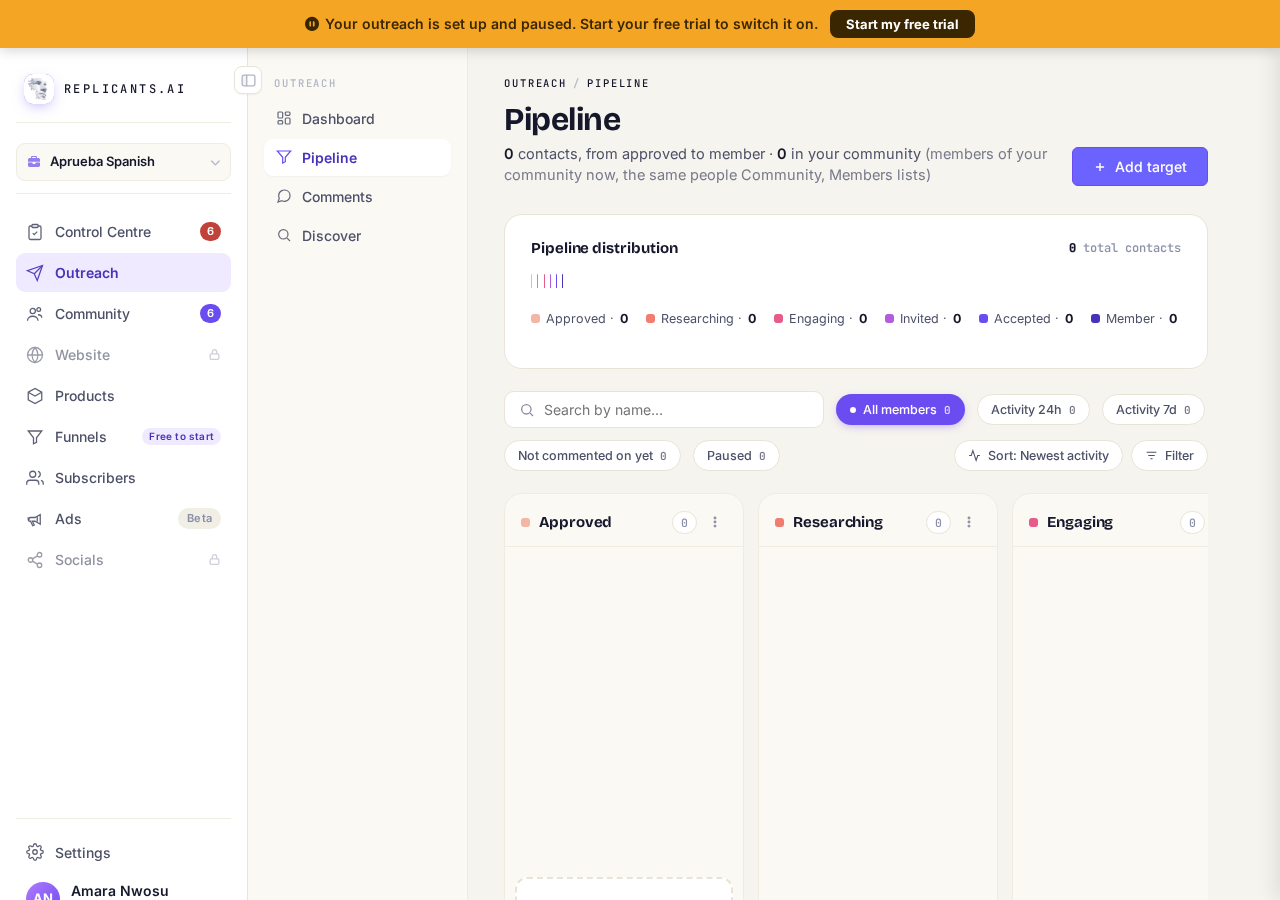Viewport: 1280px width, 900px height.
Task: Open the three-dot menu on Researching column
Action: click(x=969, y=522)
